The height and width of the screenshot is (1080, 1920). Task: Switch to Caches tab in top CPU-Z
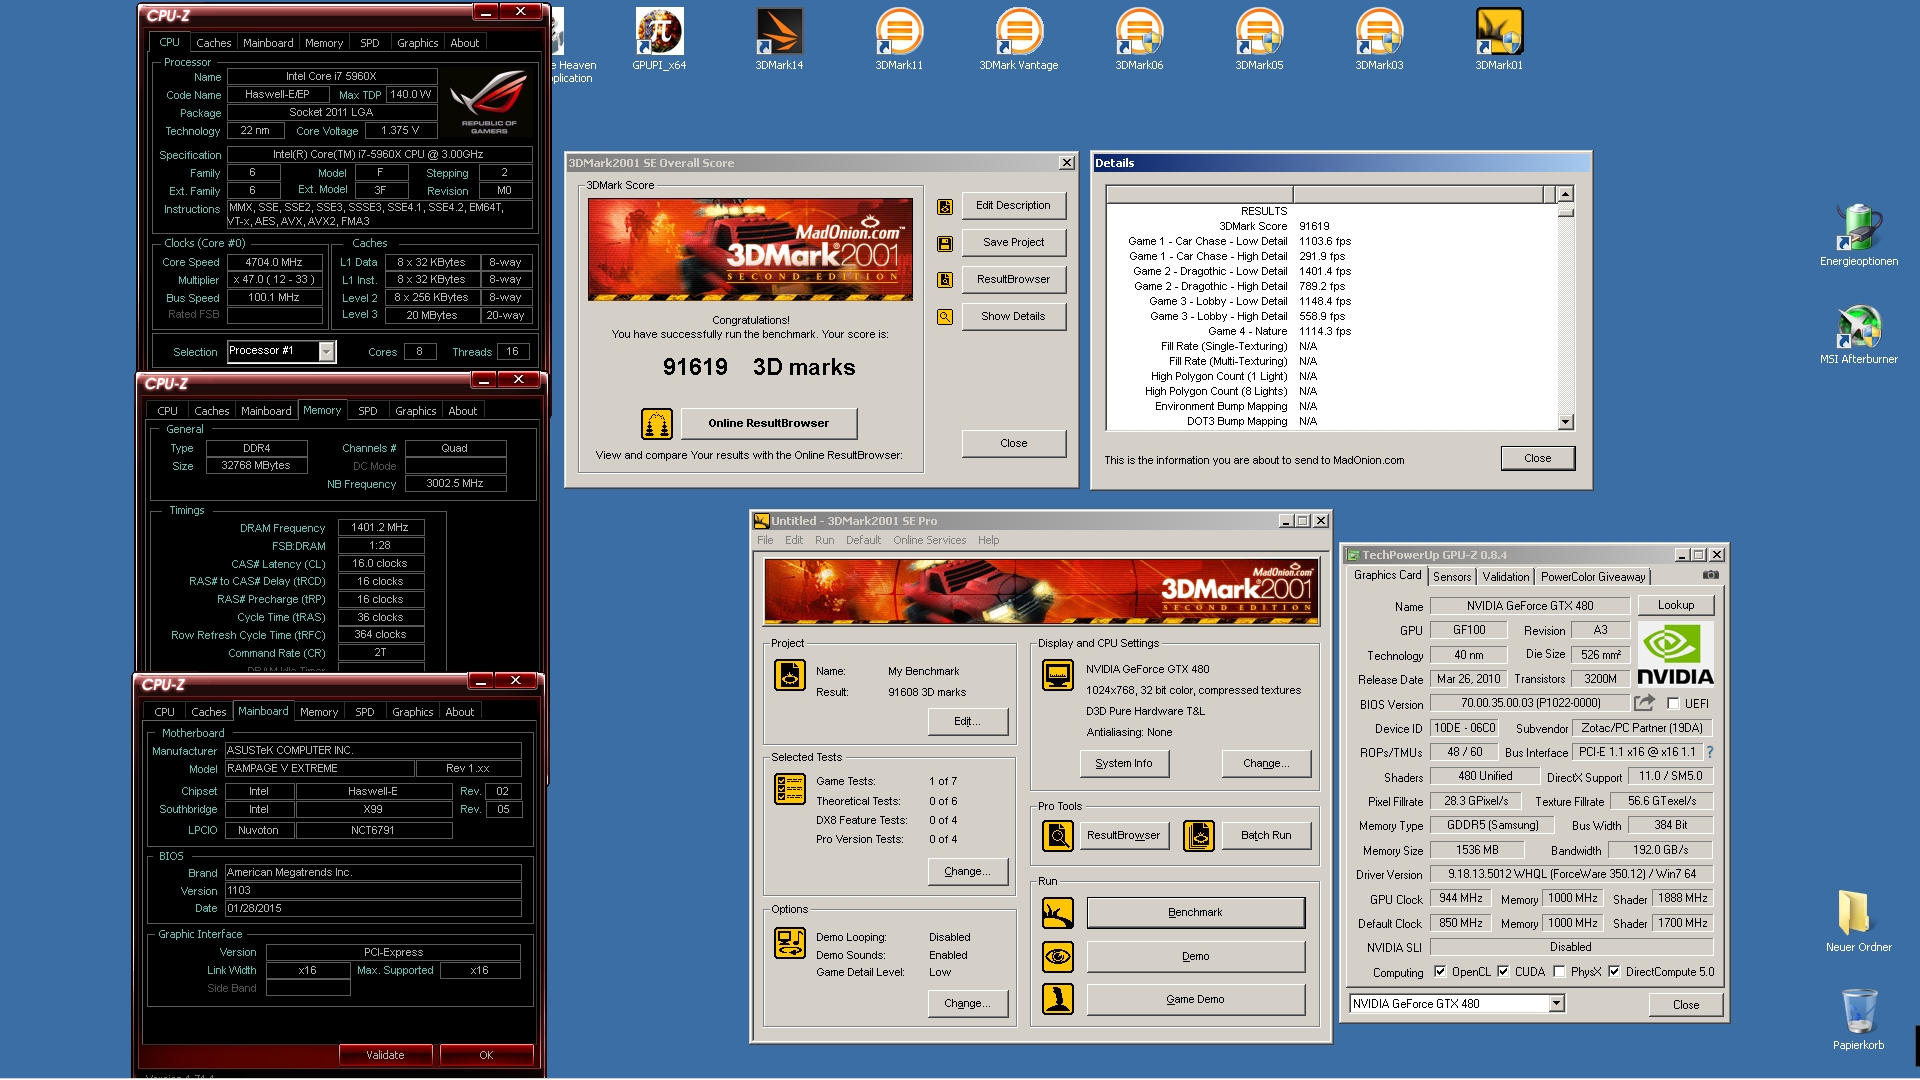point(213,43)
